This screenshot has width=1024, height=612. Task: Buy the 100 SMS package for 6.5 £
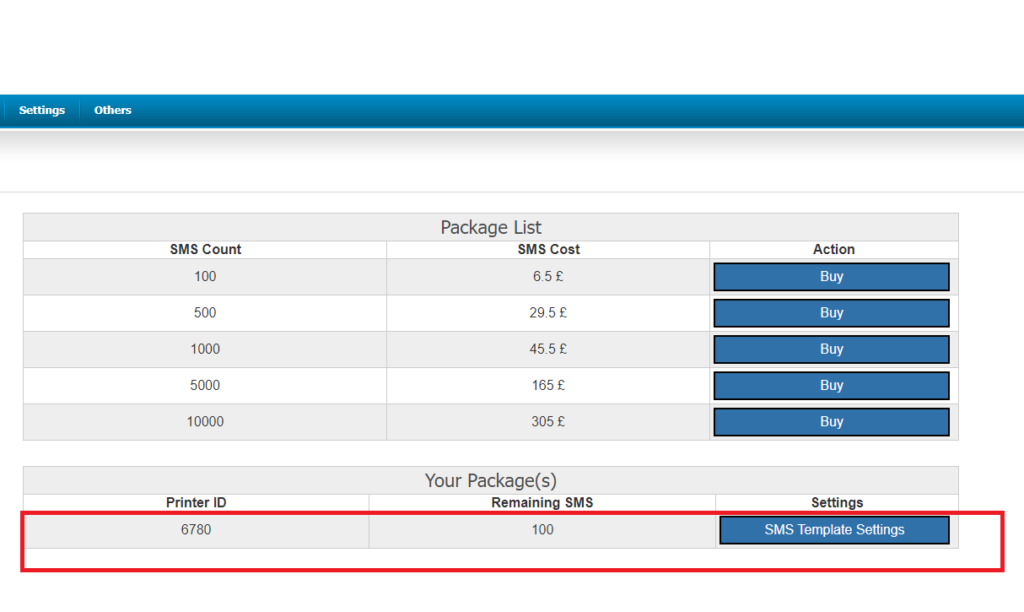(x=831, y=277)
